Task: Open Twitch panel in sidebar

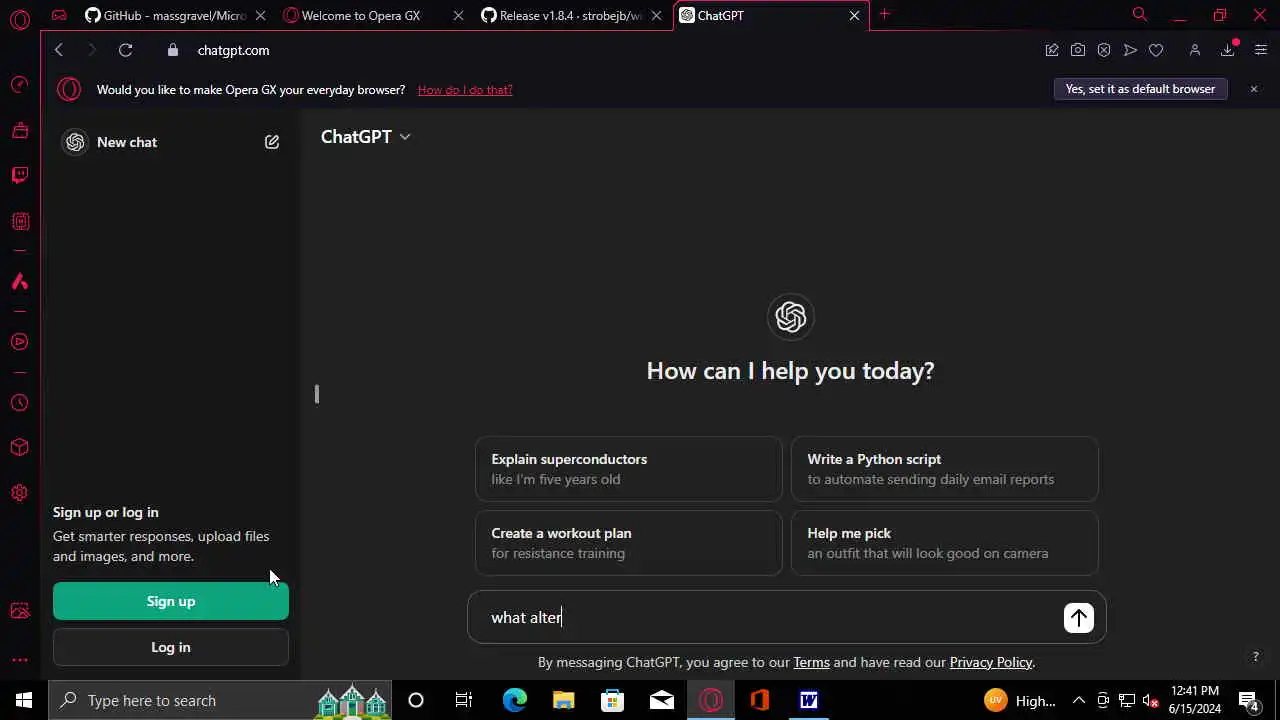Action: click(x=19, y=176)
